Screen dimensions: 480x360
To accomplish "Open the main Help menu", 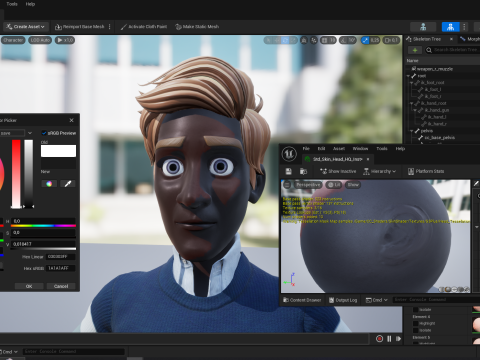I will coord(30,4).
